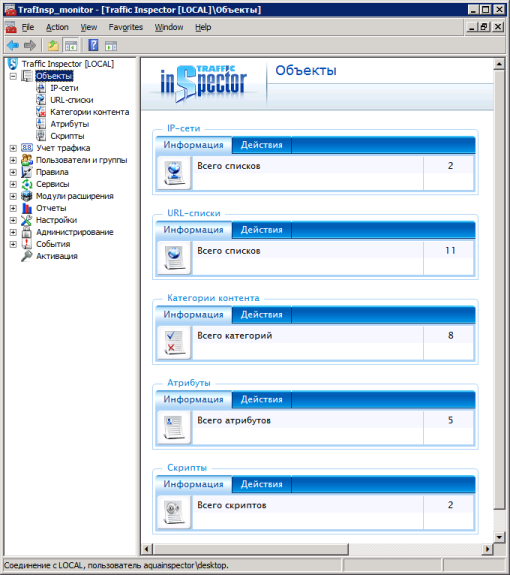The image size is (510, 575).
Task: Click the Traffic Inspector logo banner
Action: point(203,84)
